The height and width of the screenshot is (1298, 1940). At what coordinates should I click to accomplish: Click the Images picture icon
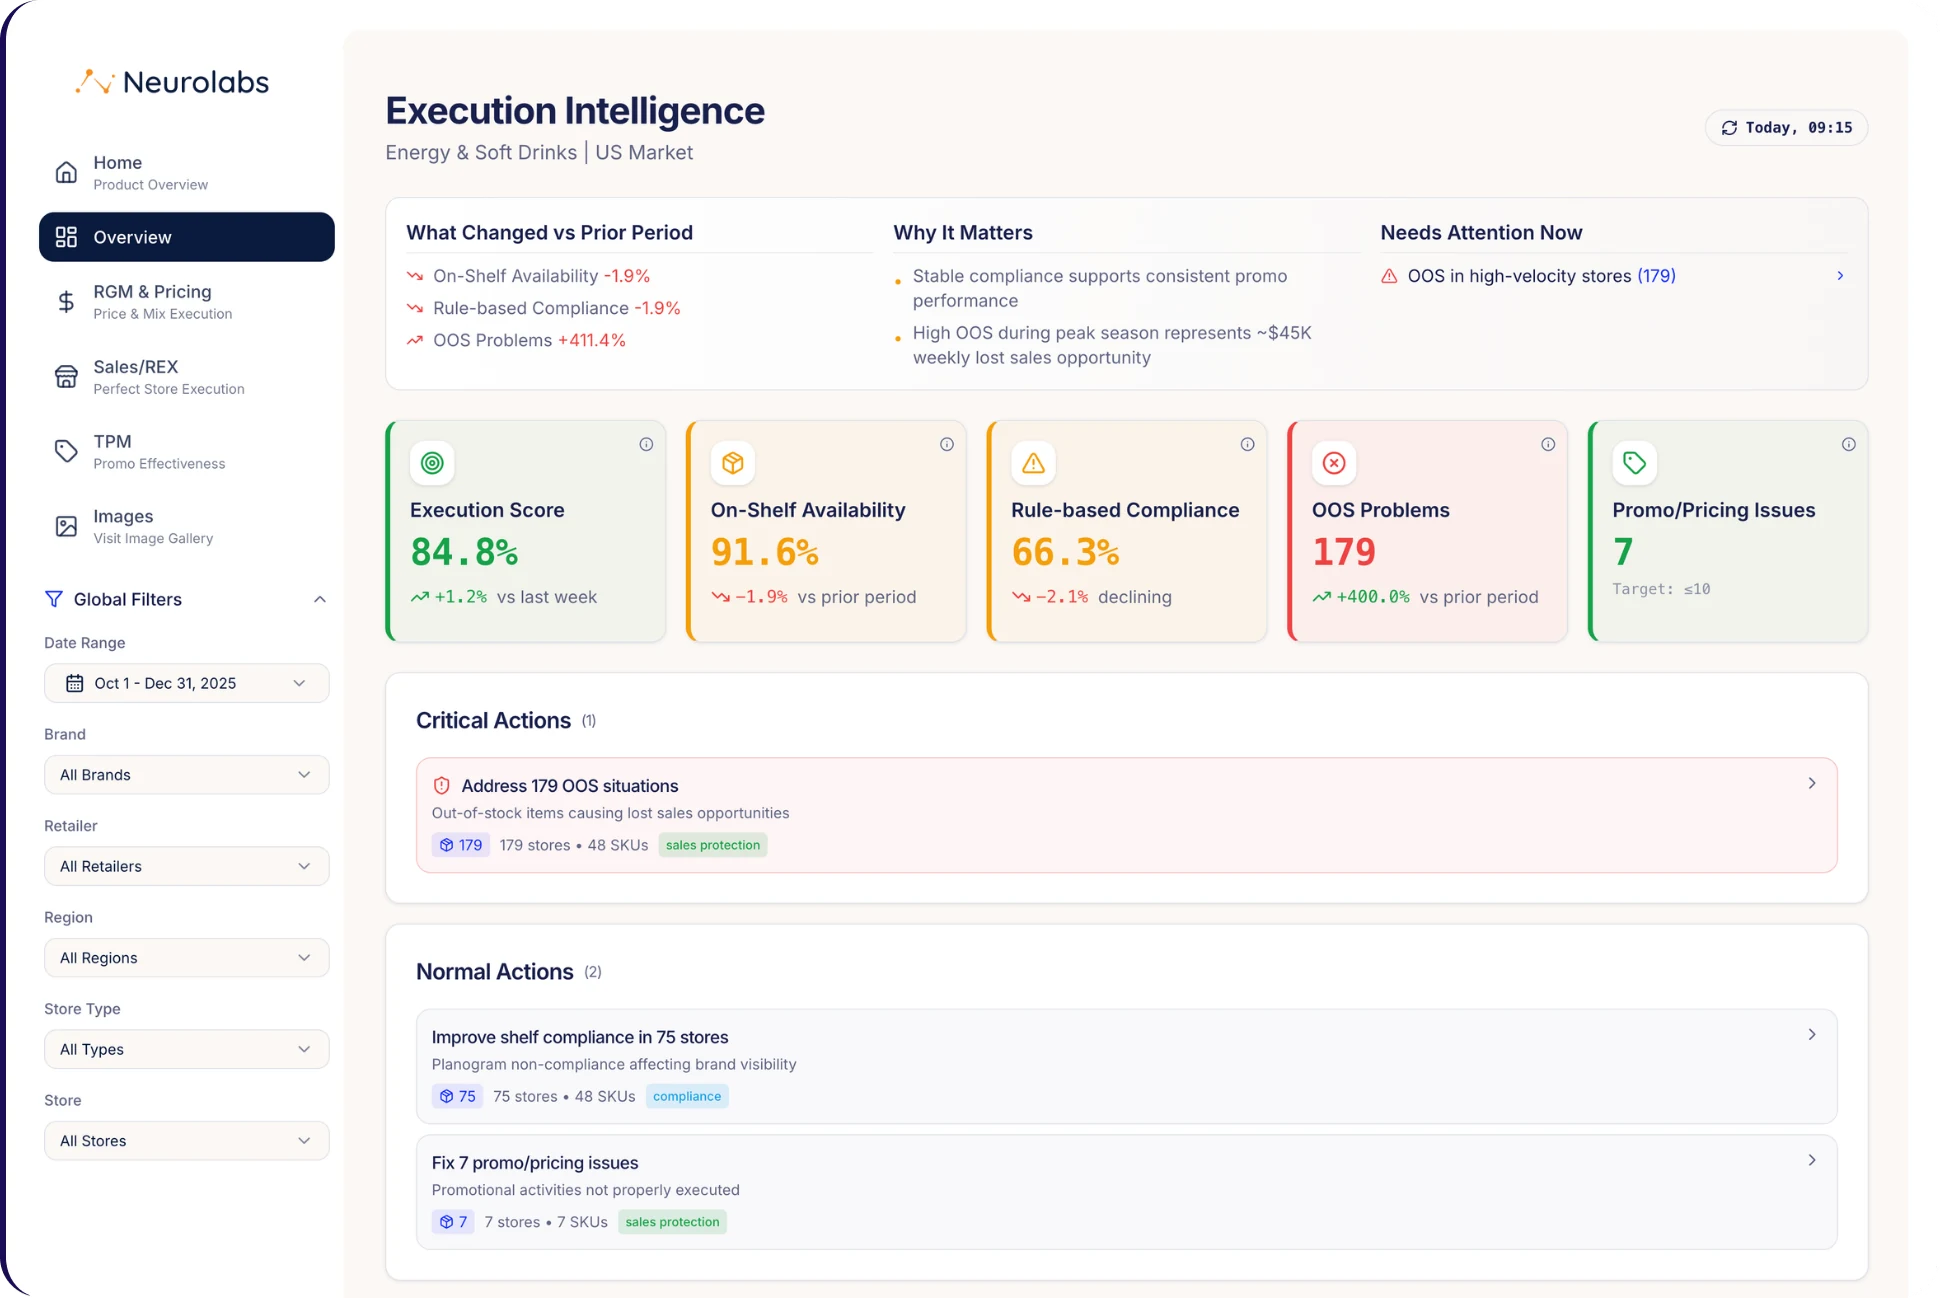pyautogui.click(x=66, y=526)
